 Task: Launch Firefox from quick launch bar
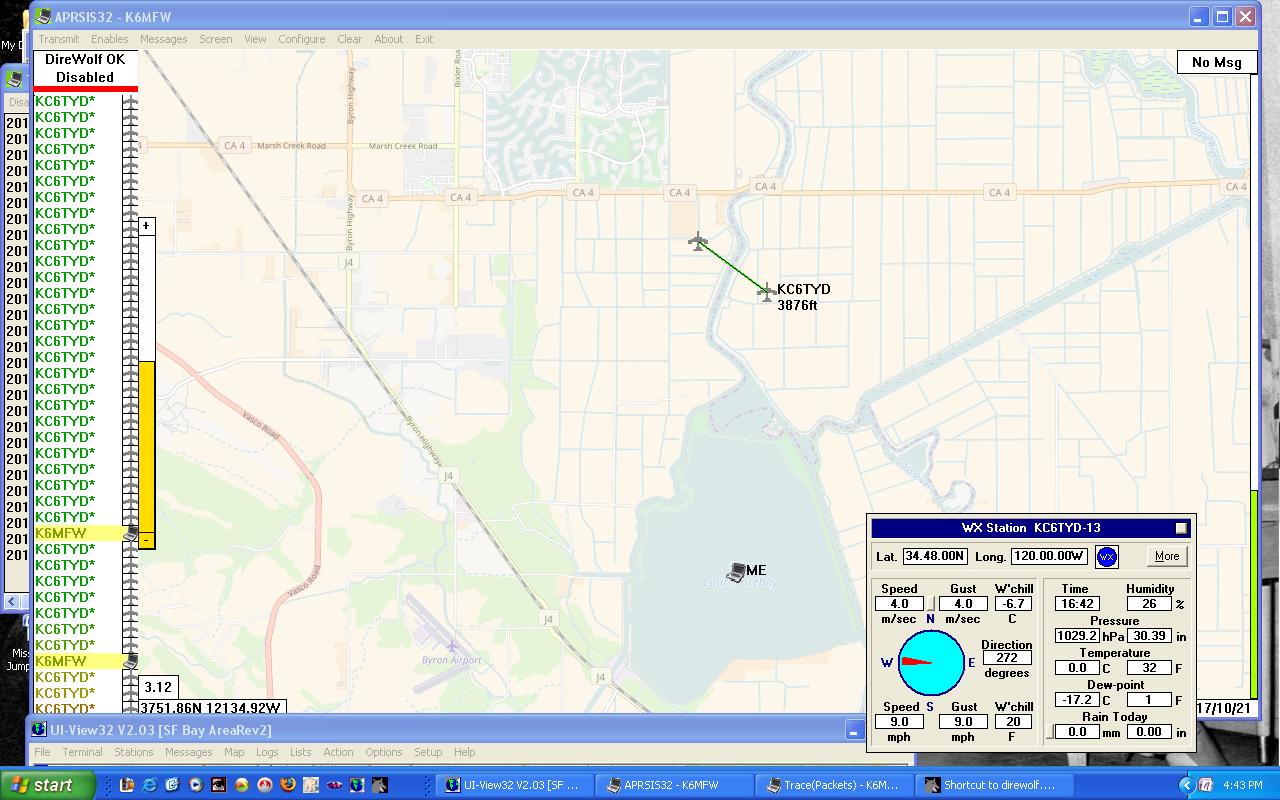[x=288, y=785]
